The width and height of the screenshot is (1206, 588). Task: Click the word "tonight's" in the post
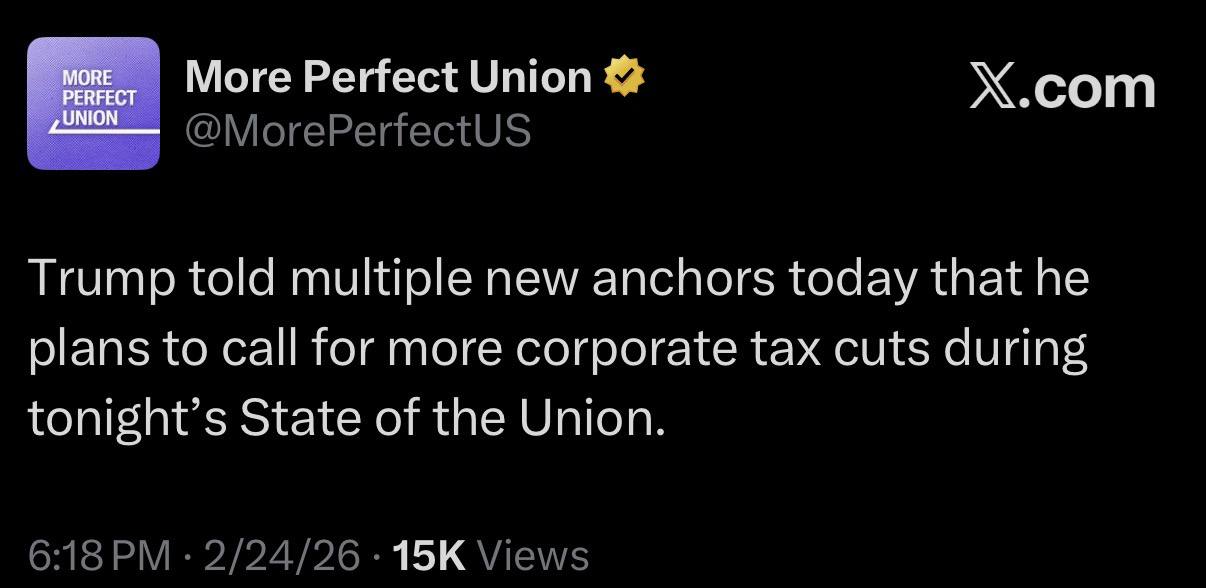pos(119,418)
